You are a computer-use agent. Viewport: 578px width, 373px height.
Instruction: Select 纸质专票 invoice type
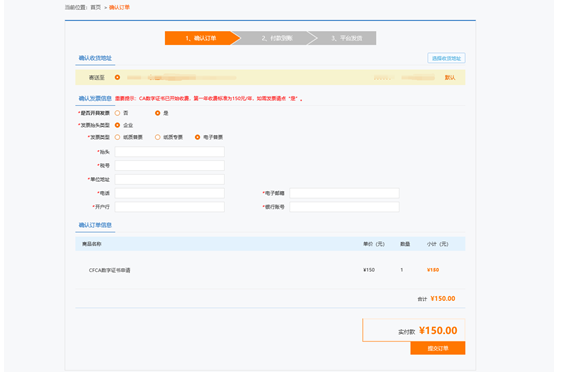tap(157, 137)
